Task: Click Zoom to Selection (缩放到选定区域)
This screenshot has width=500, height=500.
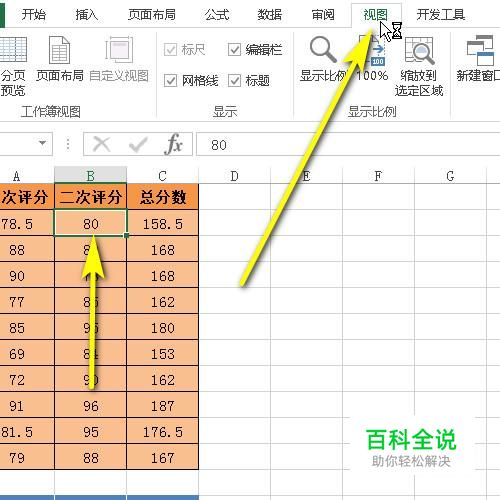Action: (x=419, y=66)
